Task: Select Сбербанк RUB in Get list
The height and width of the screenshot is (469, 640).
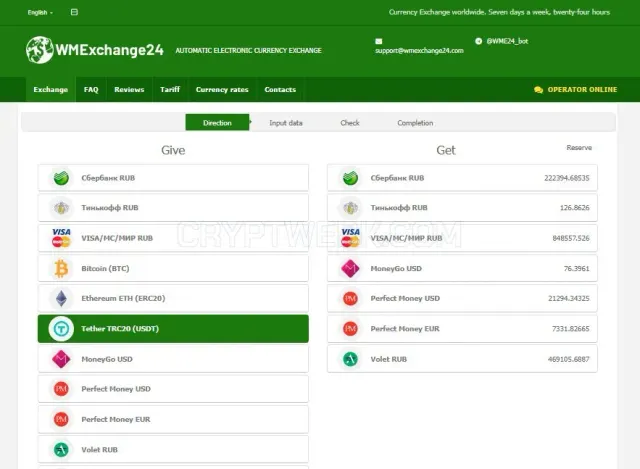Action: coord(462,178)
